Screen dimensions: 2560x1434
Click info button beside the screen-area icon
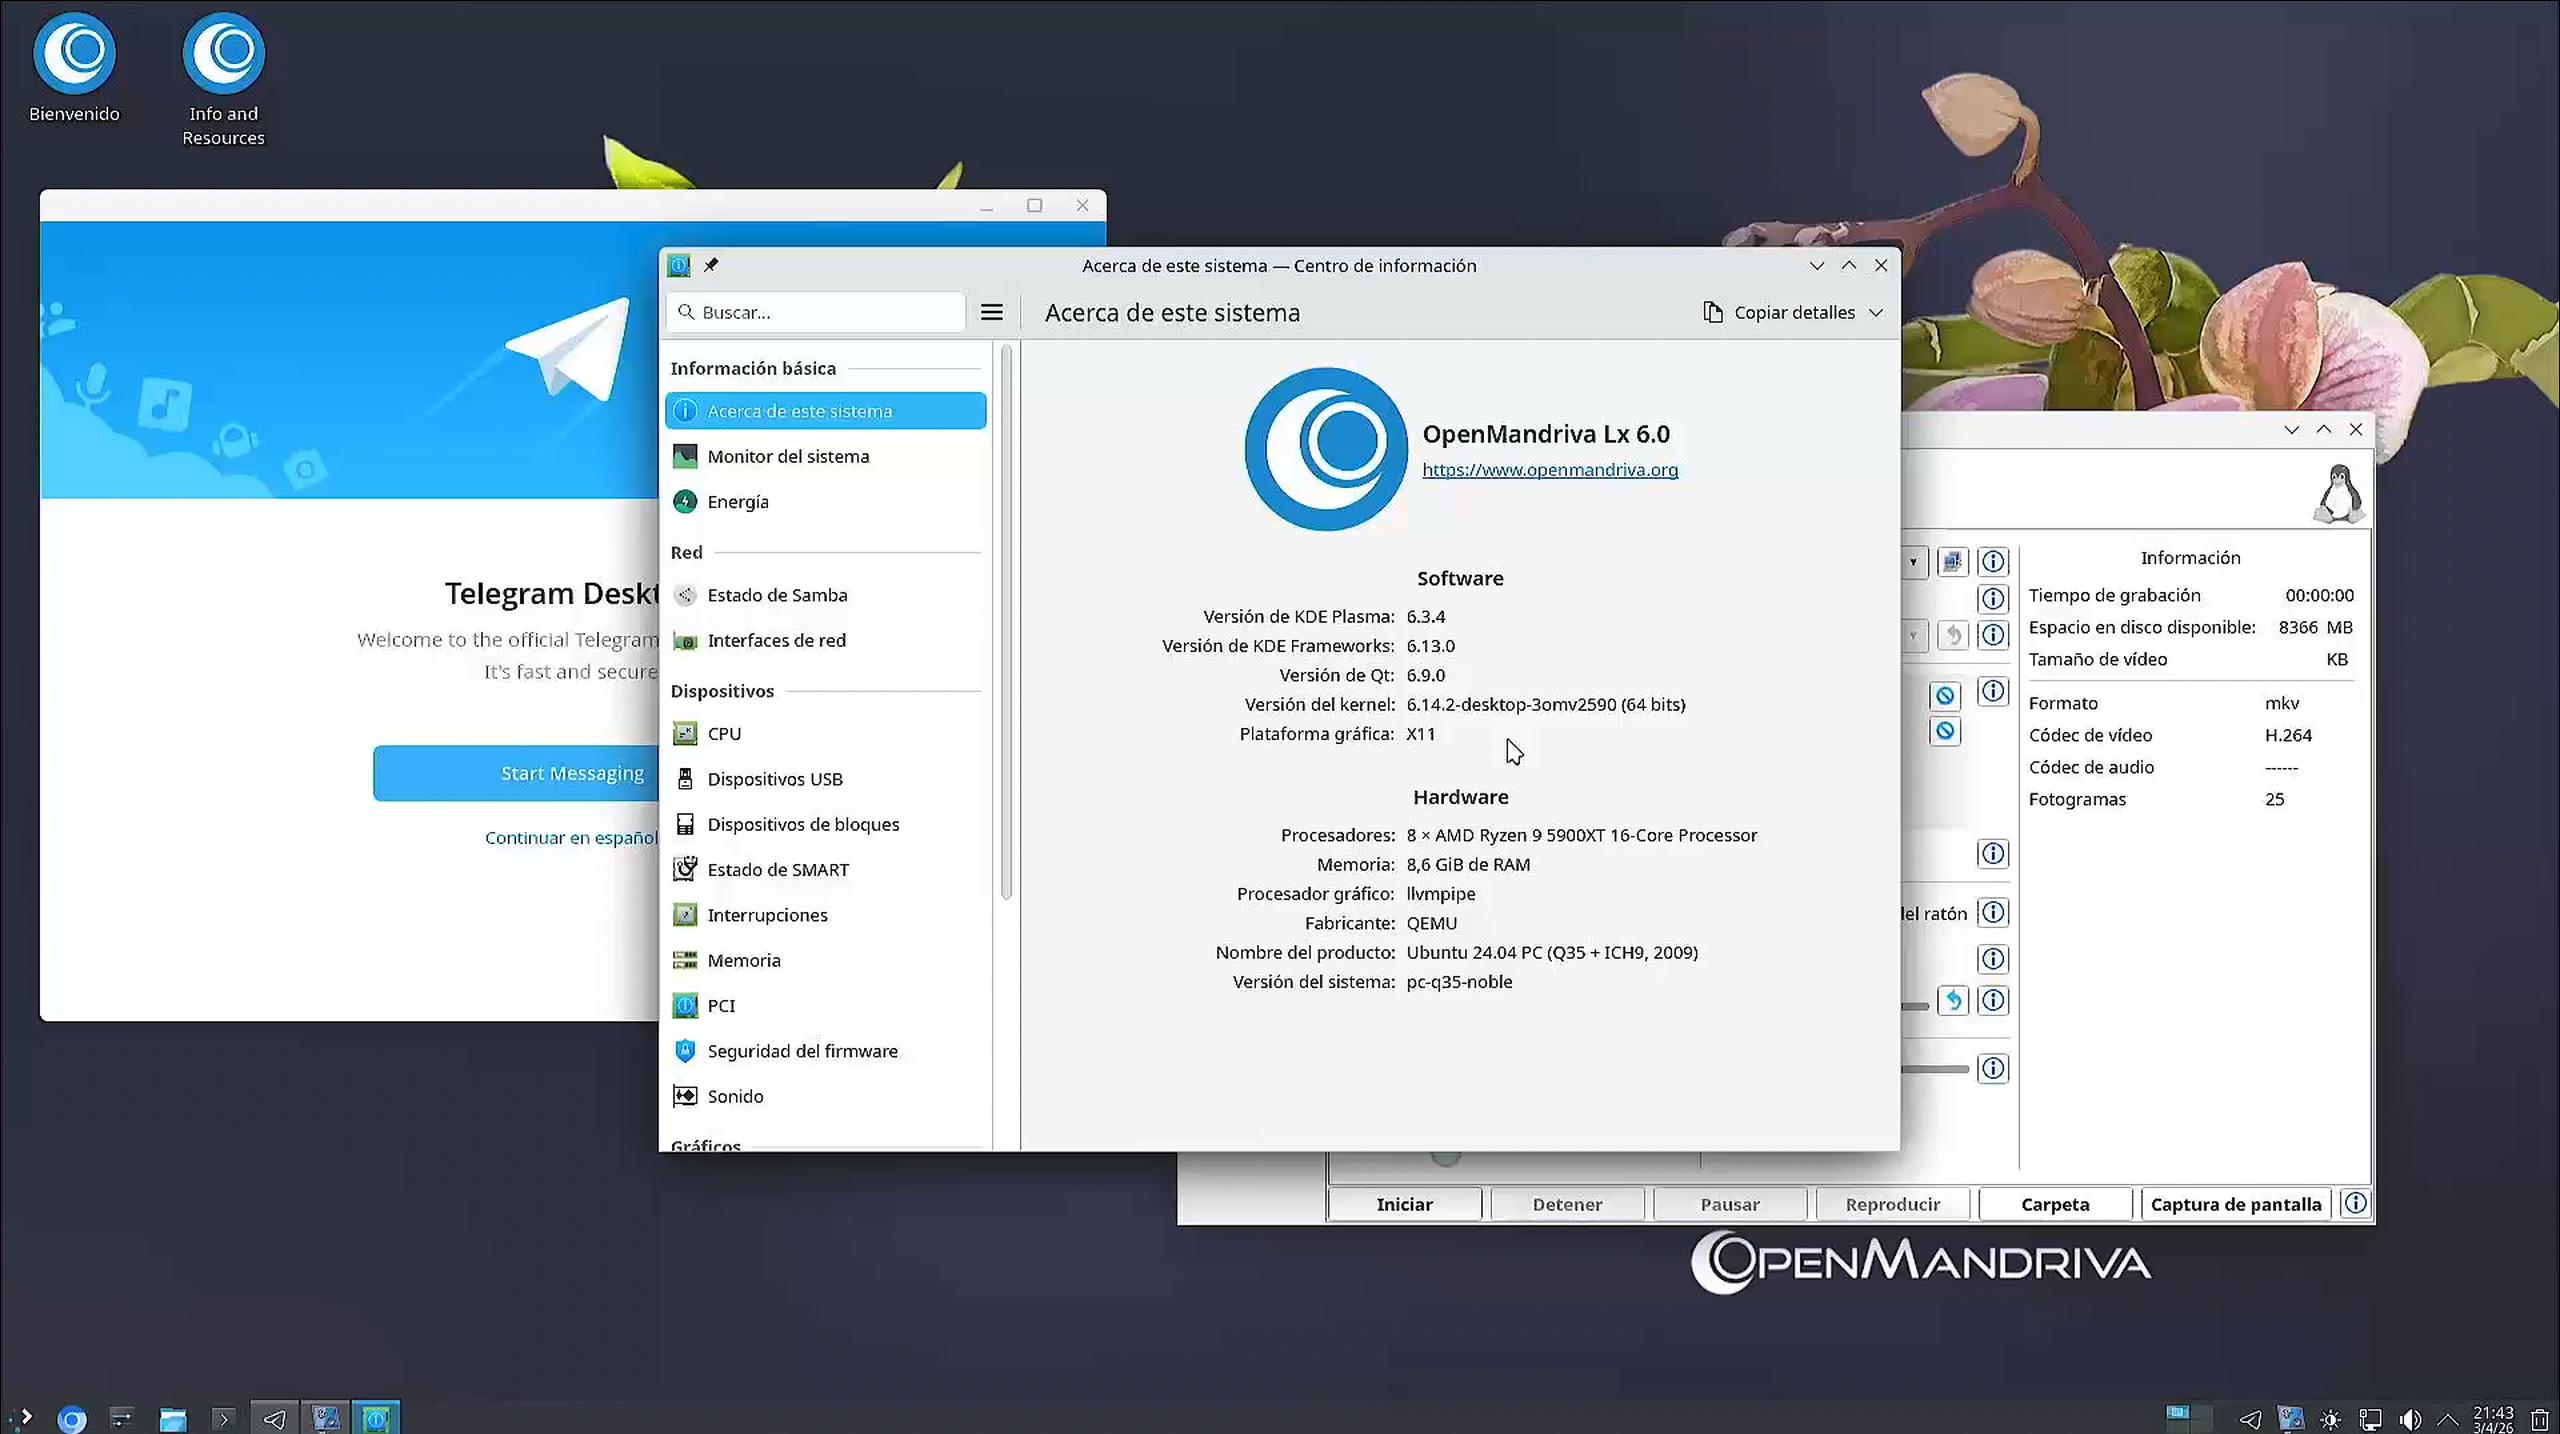[x=1993, y=562]
